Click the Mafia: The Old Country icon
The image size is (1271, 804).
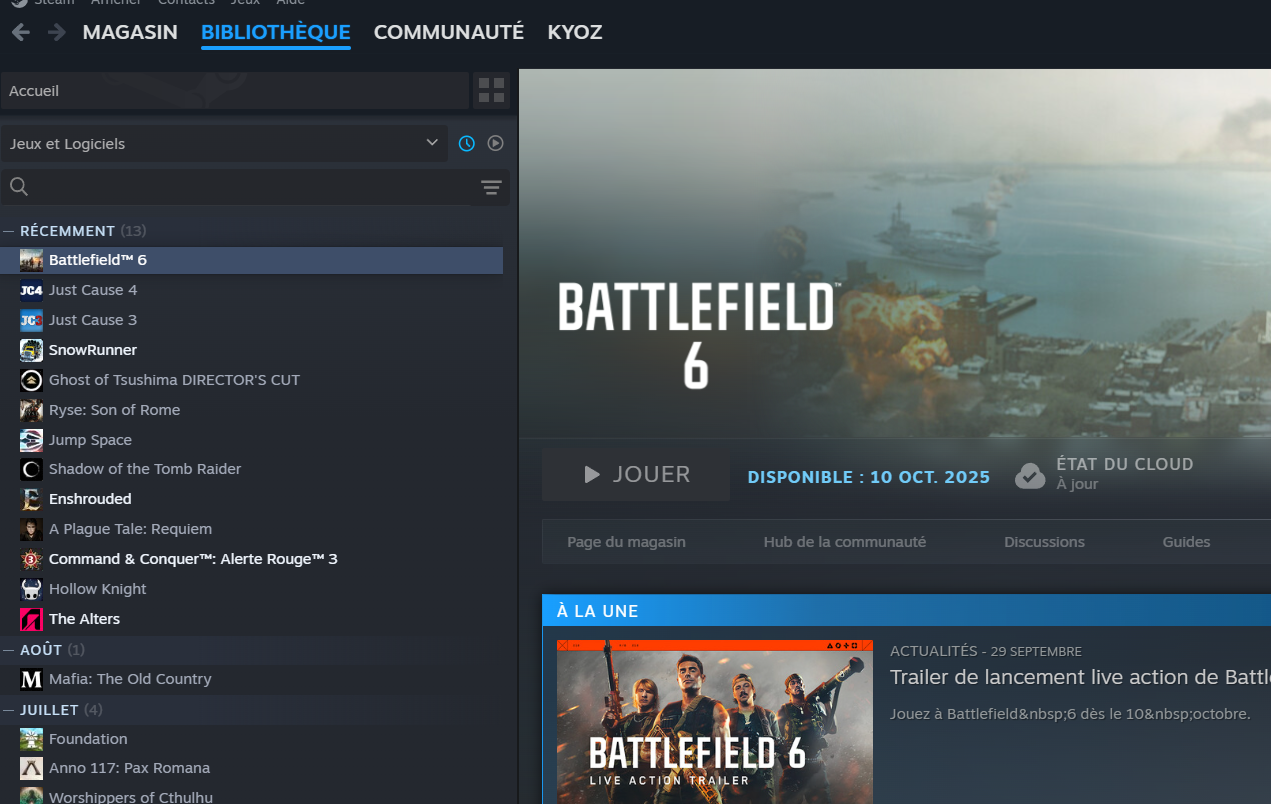pyautogui.click(x=31, y=679)
